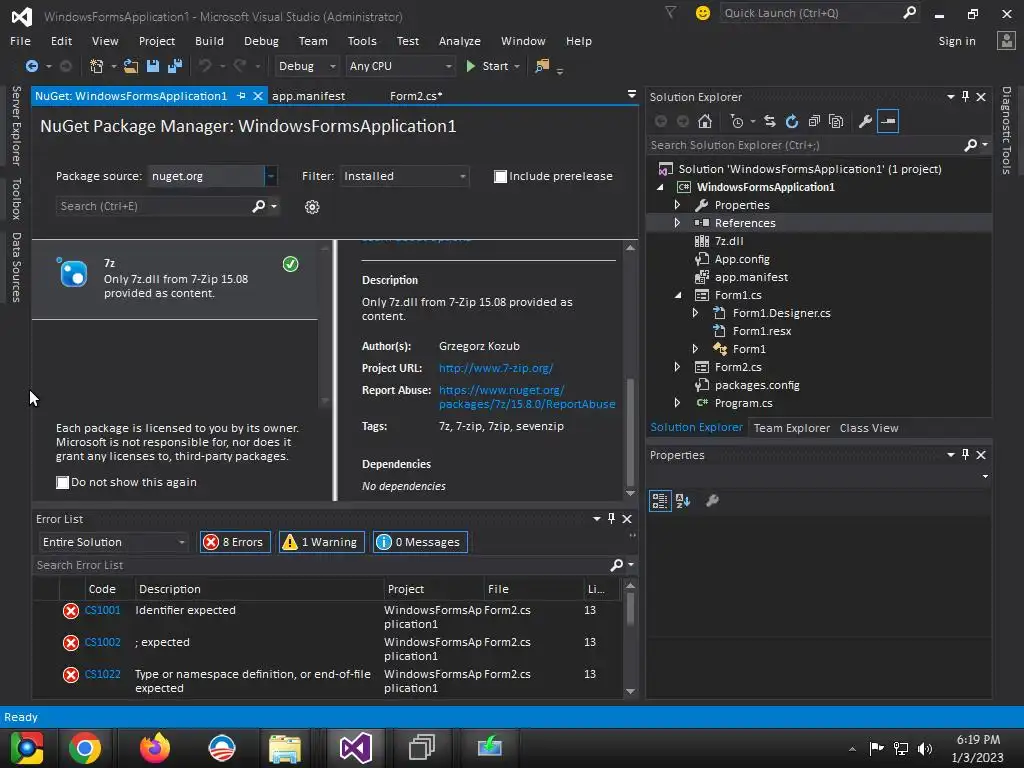Image resolution: width=1024 pixels, height=768 pixels.
Task: Toggle the 8 Errors filter button
Action: point(235,542)
